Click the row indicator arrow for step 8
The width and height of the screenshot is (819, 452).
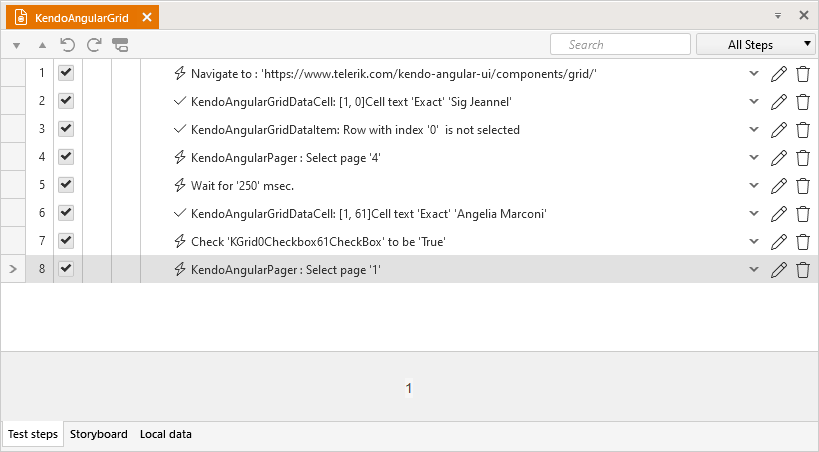click(13, 269)
